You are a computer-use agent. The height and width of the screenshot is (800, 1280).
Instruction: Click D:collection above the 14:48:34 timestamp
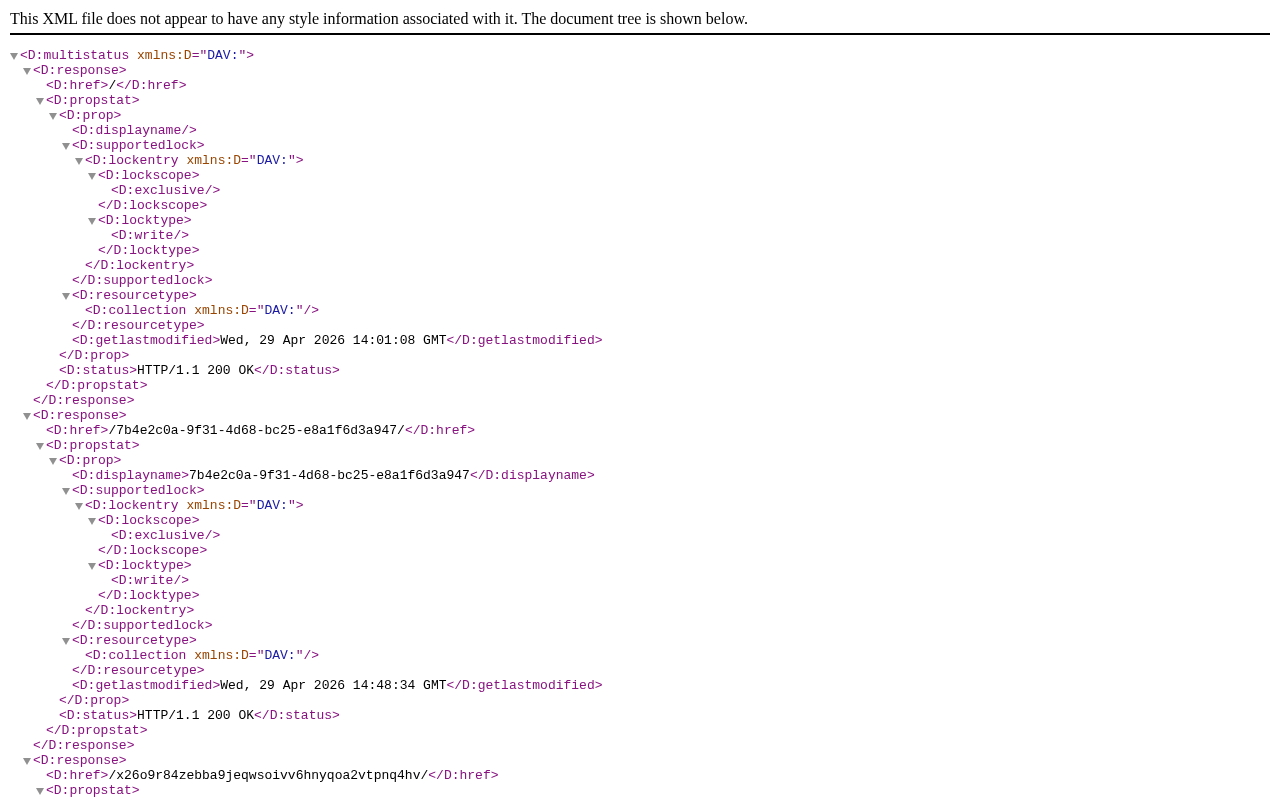point(202,655)
